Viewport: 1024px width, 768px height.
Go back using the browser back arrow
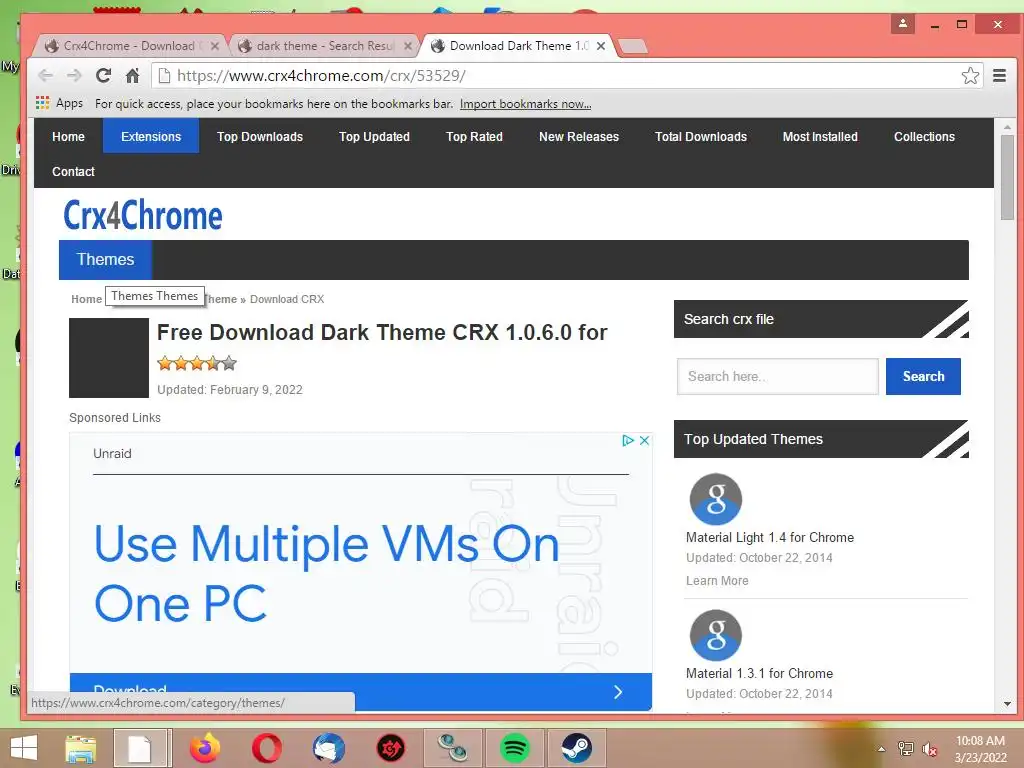point(45,76)
